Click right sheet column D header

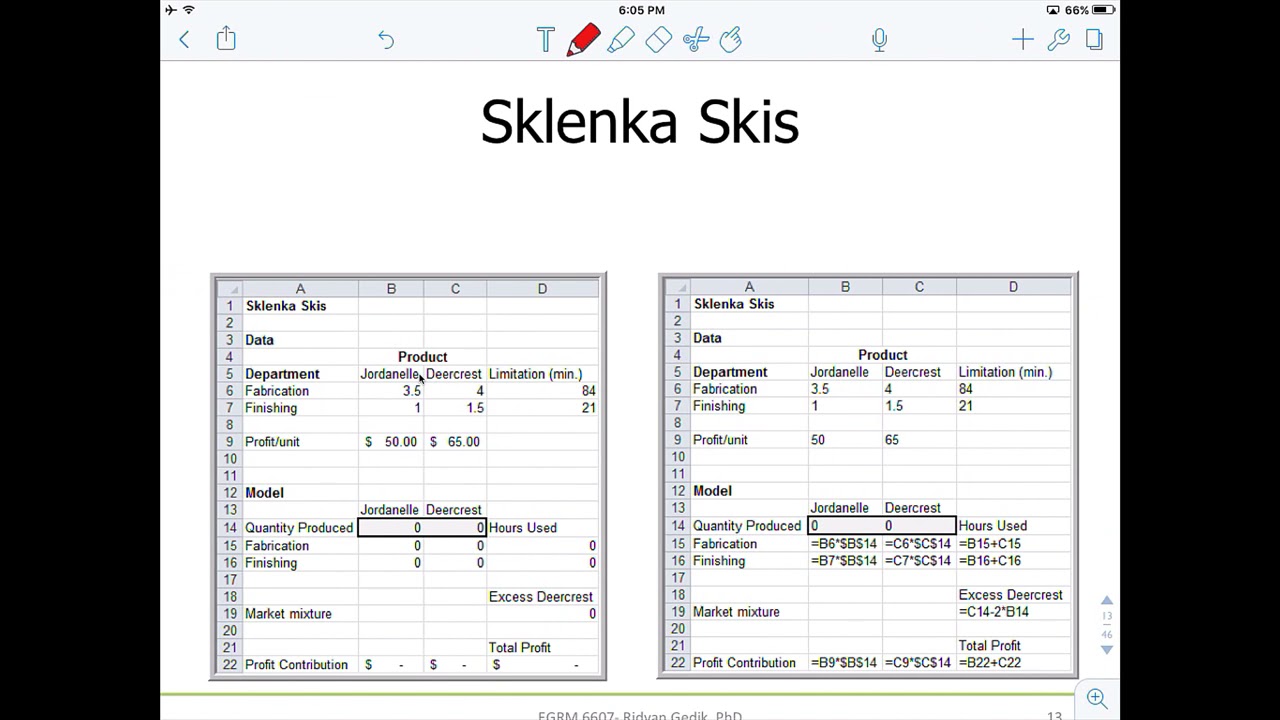point(1013,287)
